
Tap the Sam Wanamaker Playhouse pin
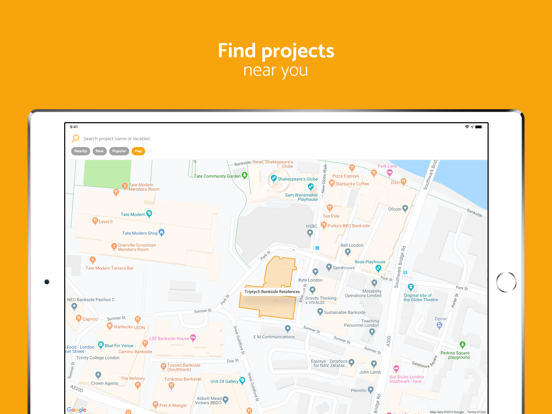(x=311, y=187)
